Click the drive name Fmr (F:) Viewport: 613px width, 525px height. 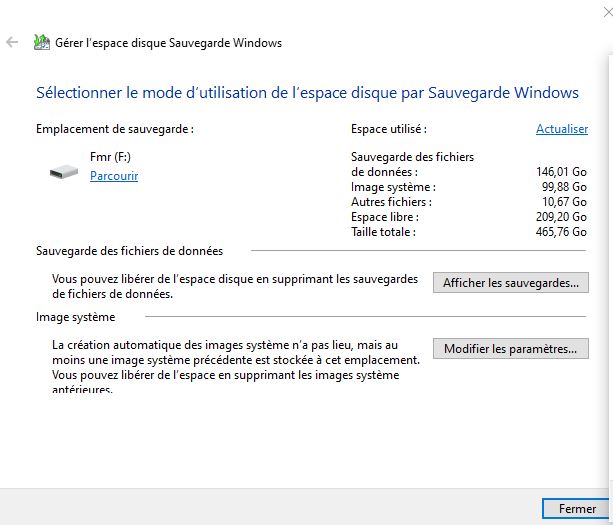110,157
